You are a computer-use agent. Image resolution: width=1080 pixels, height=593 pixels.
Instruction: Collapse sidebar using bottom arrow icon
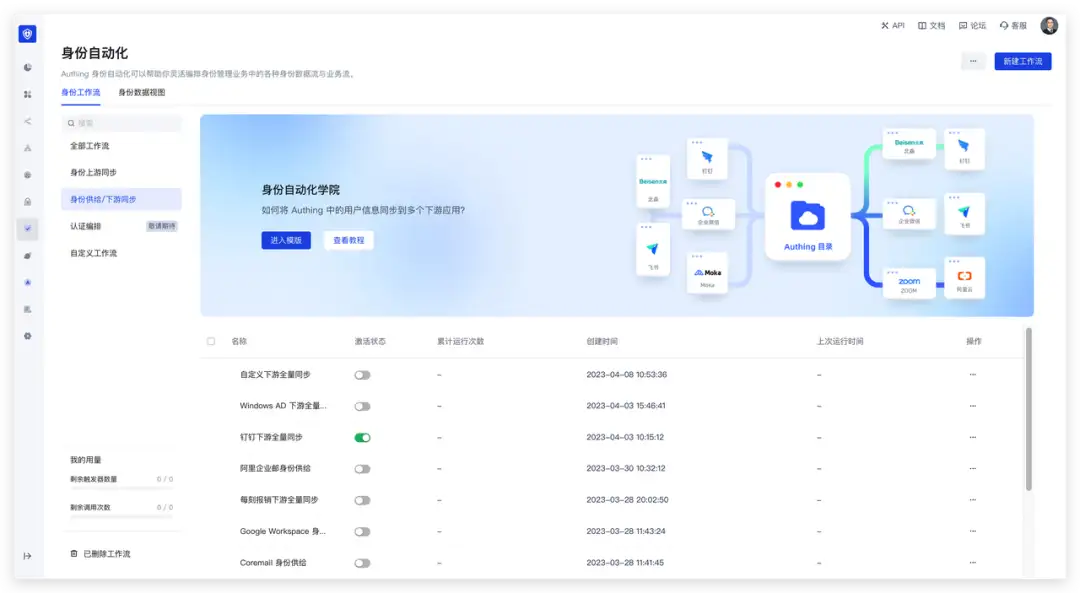[x=28, y=556]
